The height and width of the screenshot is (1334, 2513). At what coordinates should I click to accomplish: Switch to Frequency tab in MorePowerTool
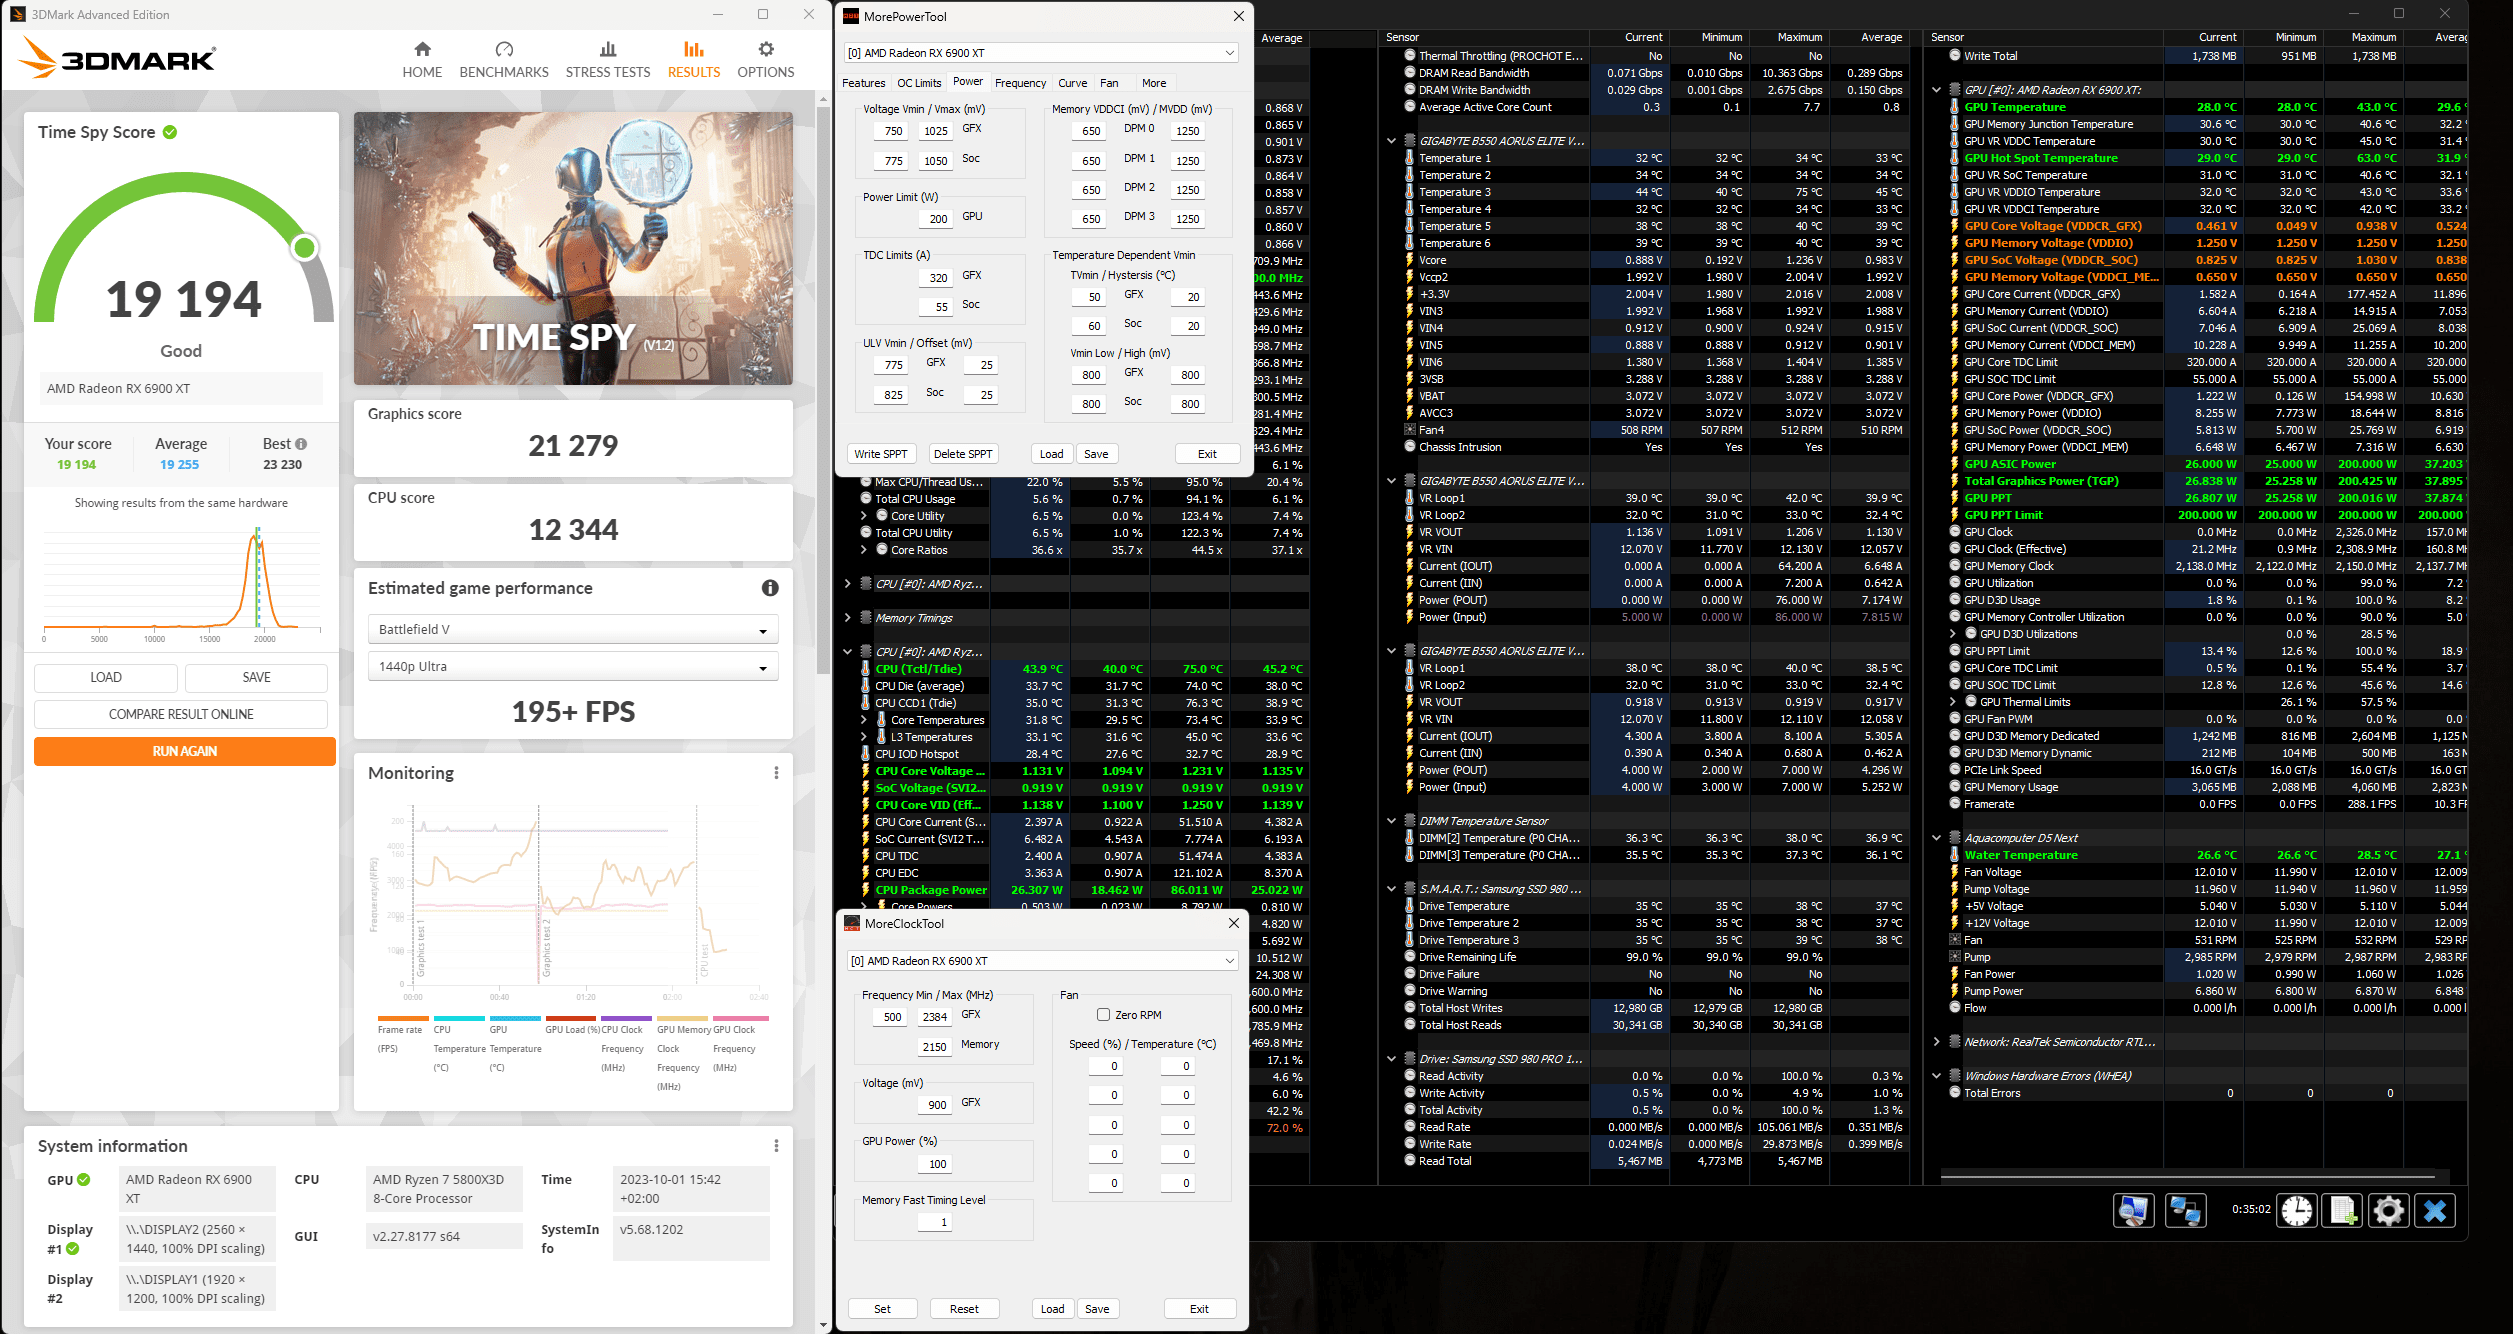click(x=1020, y=83)
